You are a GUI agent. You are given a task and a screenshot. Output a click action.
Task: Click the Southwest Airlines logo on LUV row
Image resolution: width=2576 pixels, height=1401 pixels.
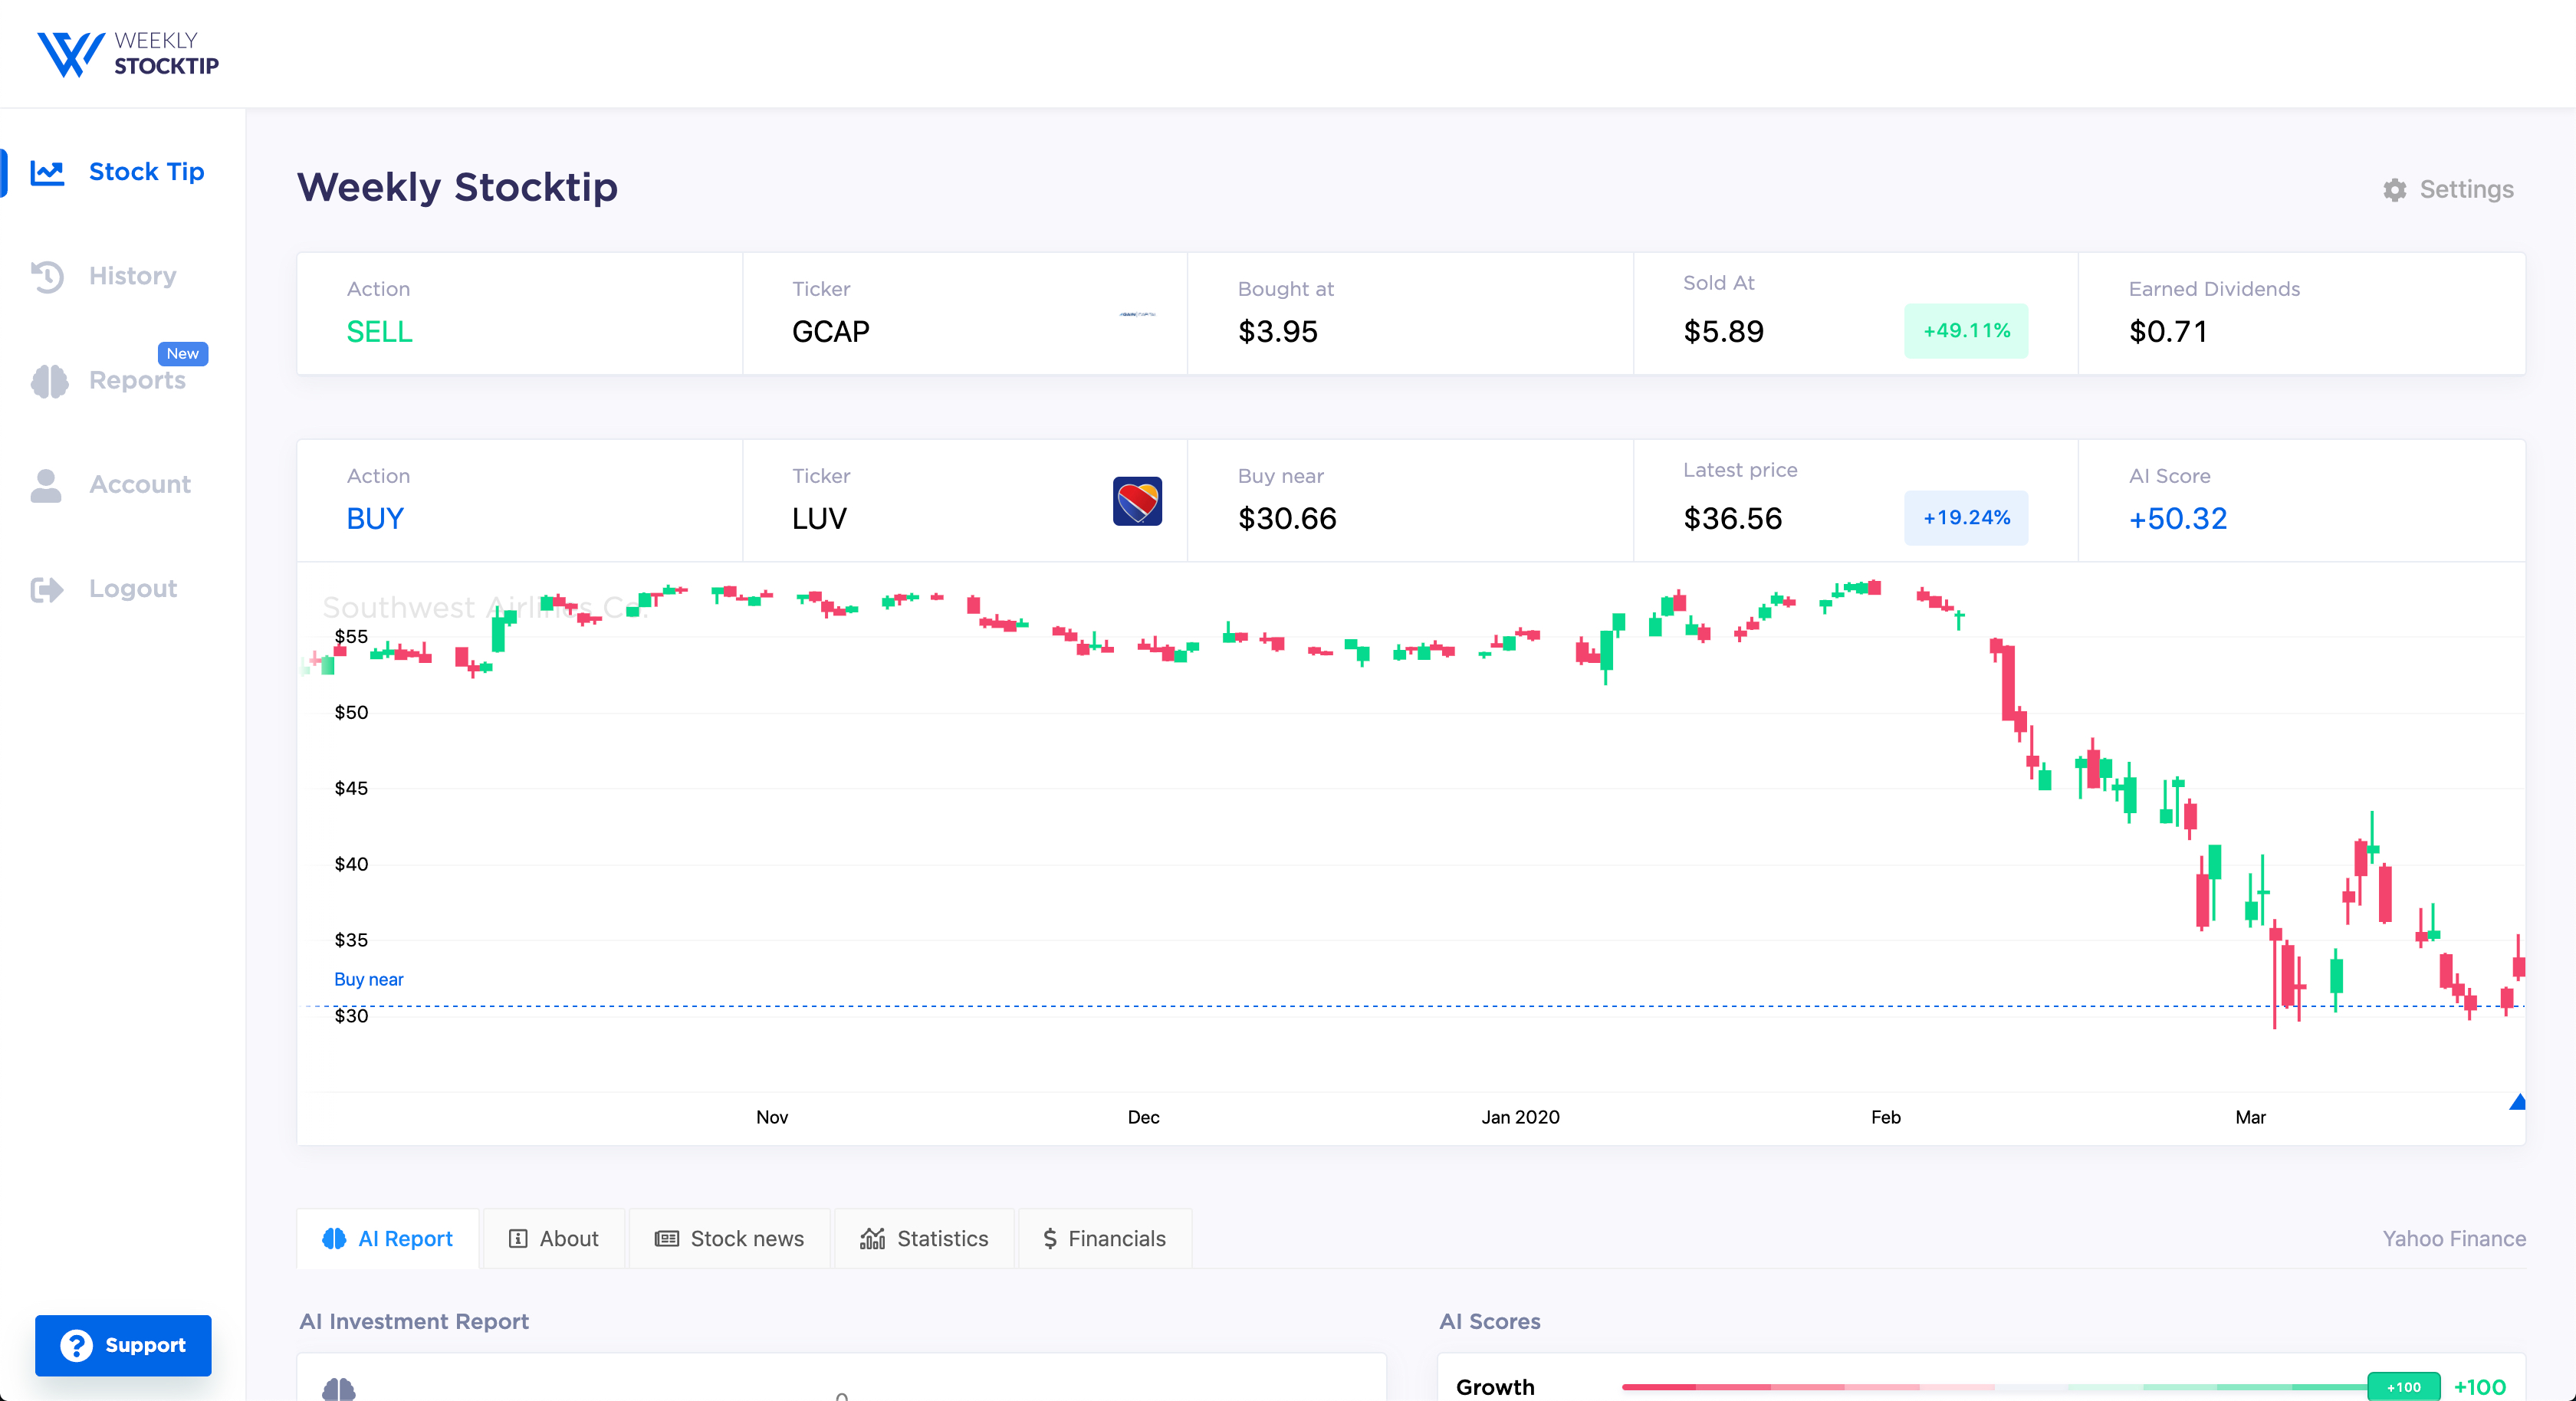(x=1136, y=501)
